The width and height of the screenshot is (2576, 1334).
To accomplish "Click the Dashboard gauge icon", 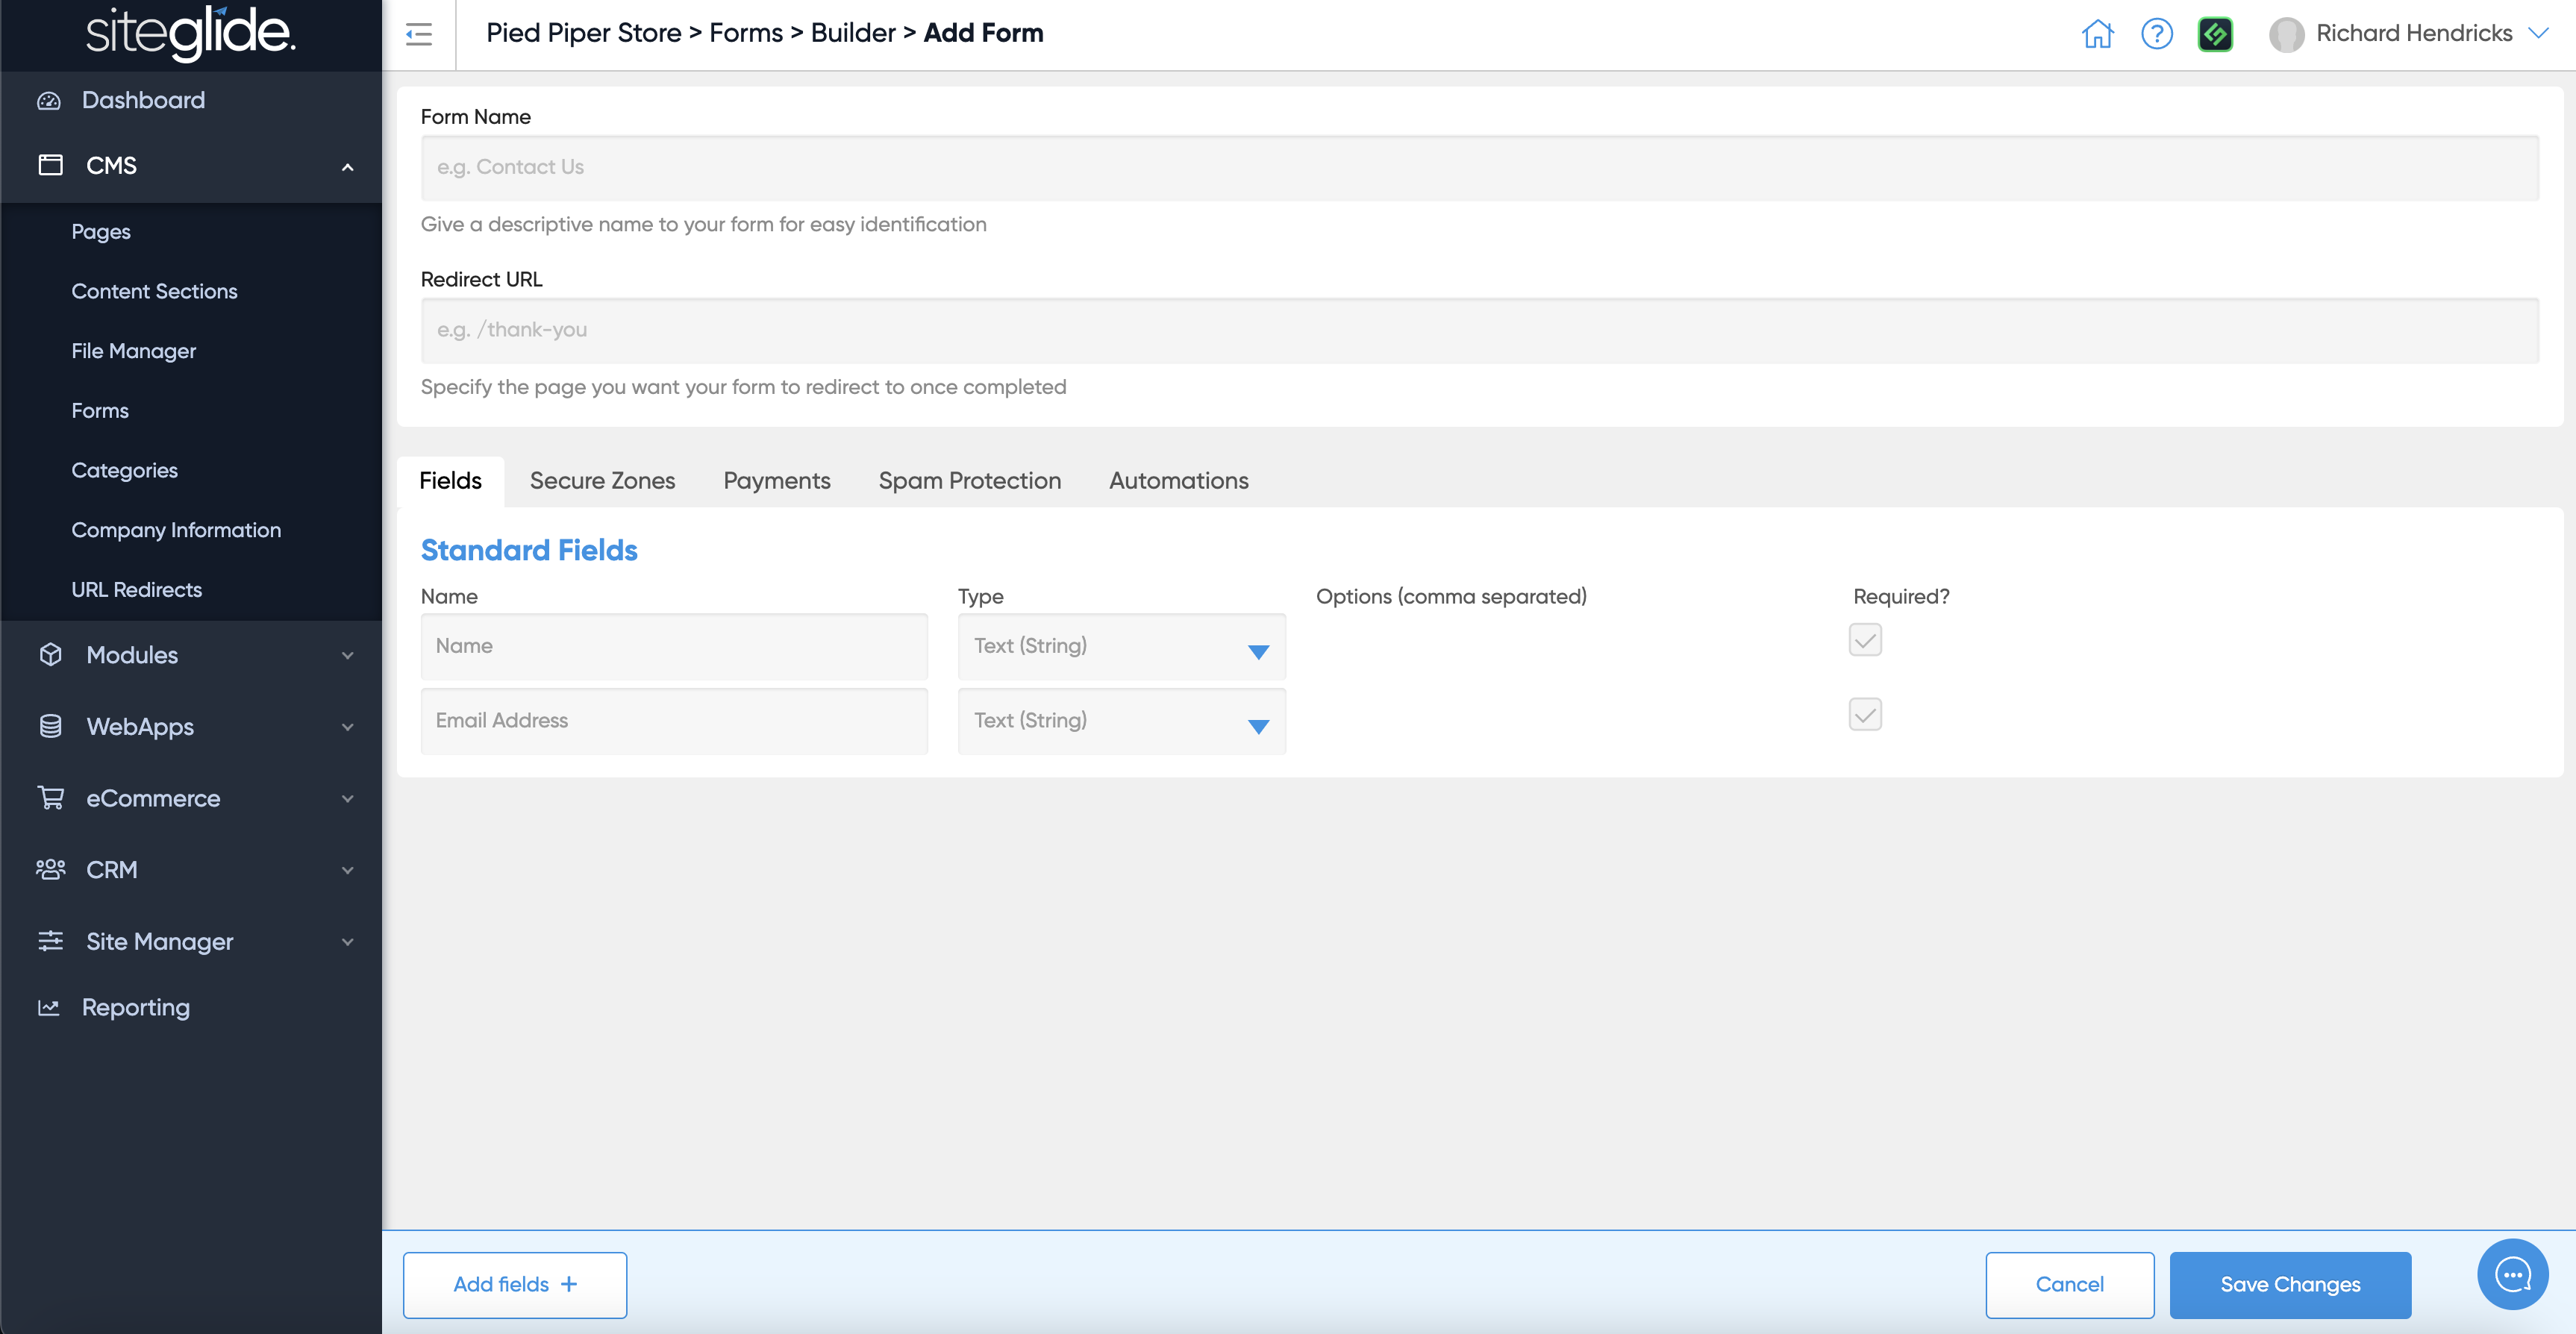I will point(49,100).
